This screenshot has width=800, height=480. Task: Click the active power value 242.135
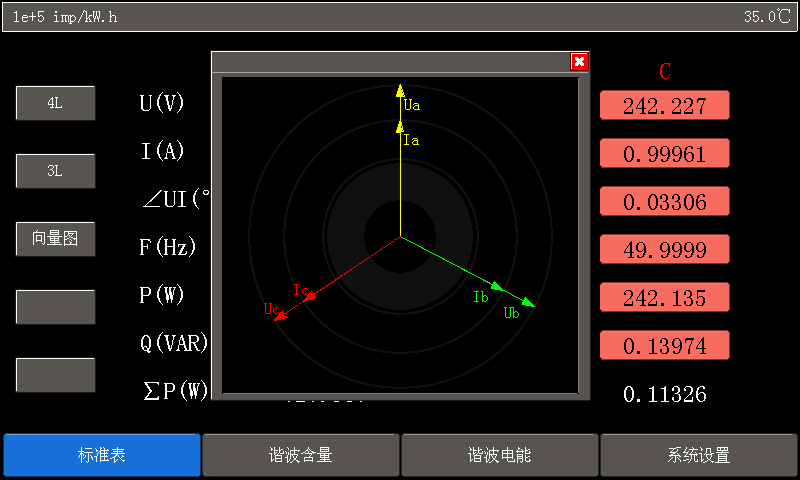point(664,297)
